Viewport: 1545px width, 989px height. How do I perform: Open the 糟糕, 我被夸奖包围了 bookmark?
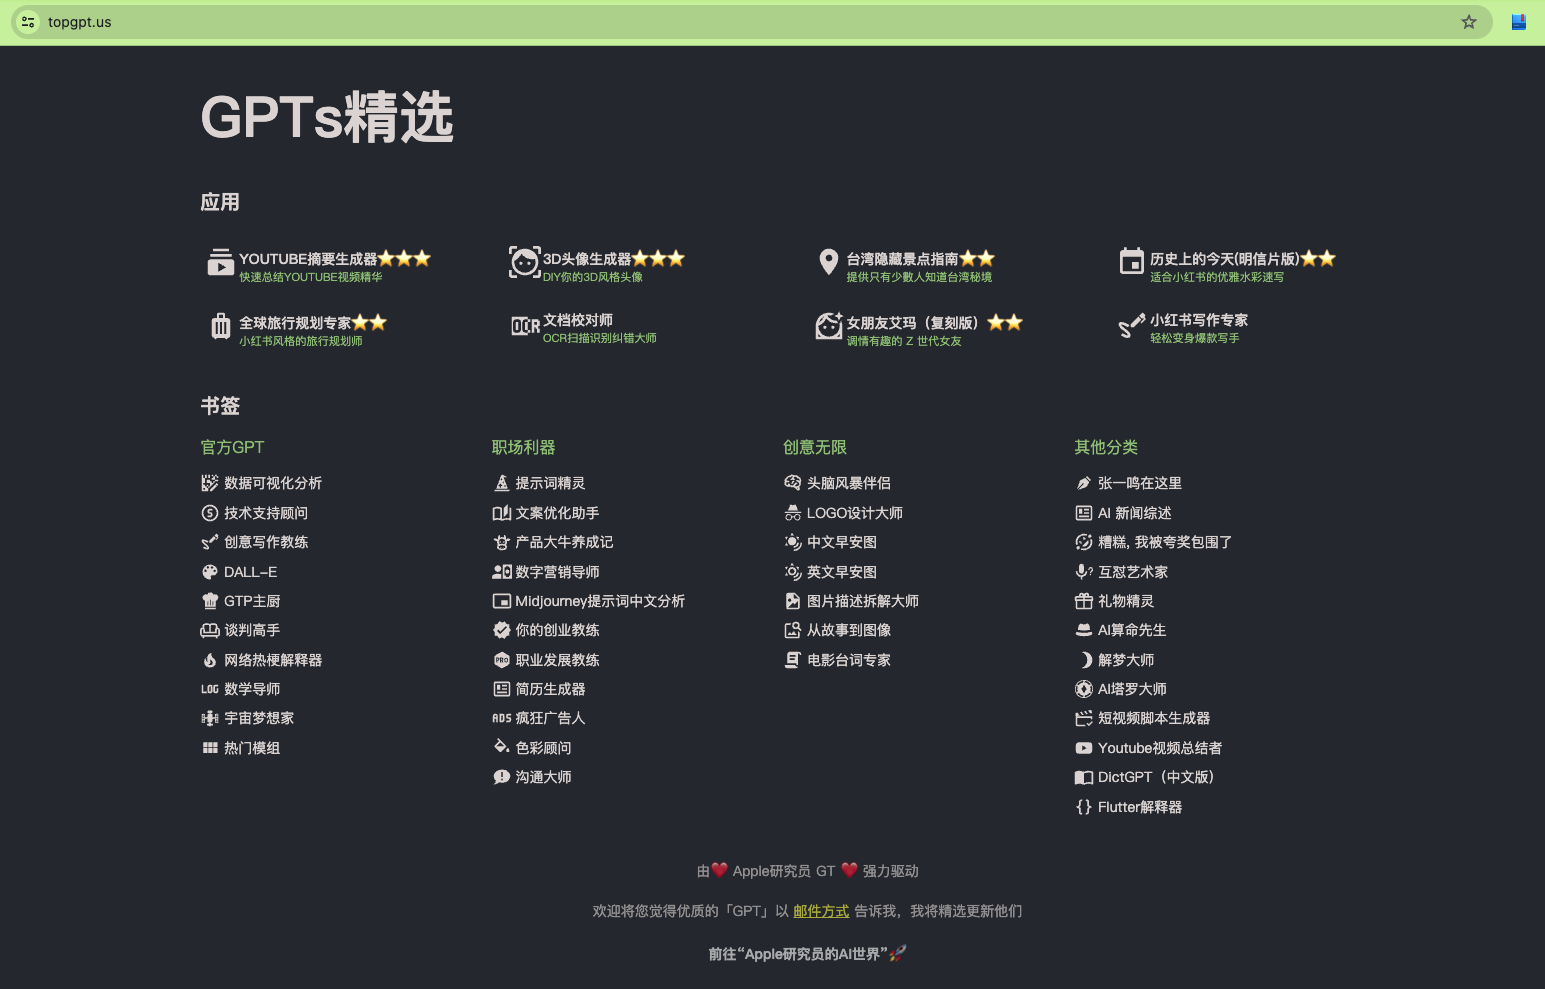pyautogui.click(x=1165, y=542)
